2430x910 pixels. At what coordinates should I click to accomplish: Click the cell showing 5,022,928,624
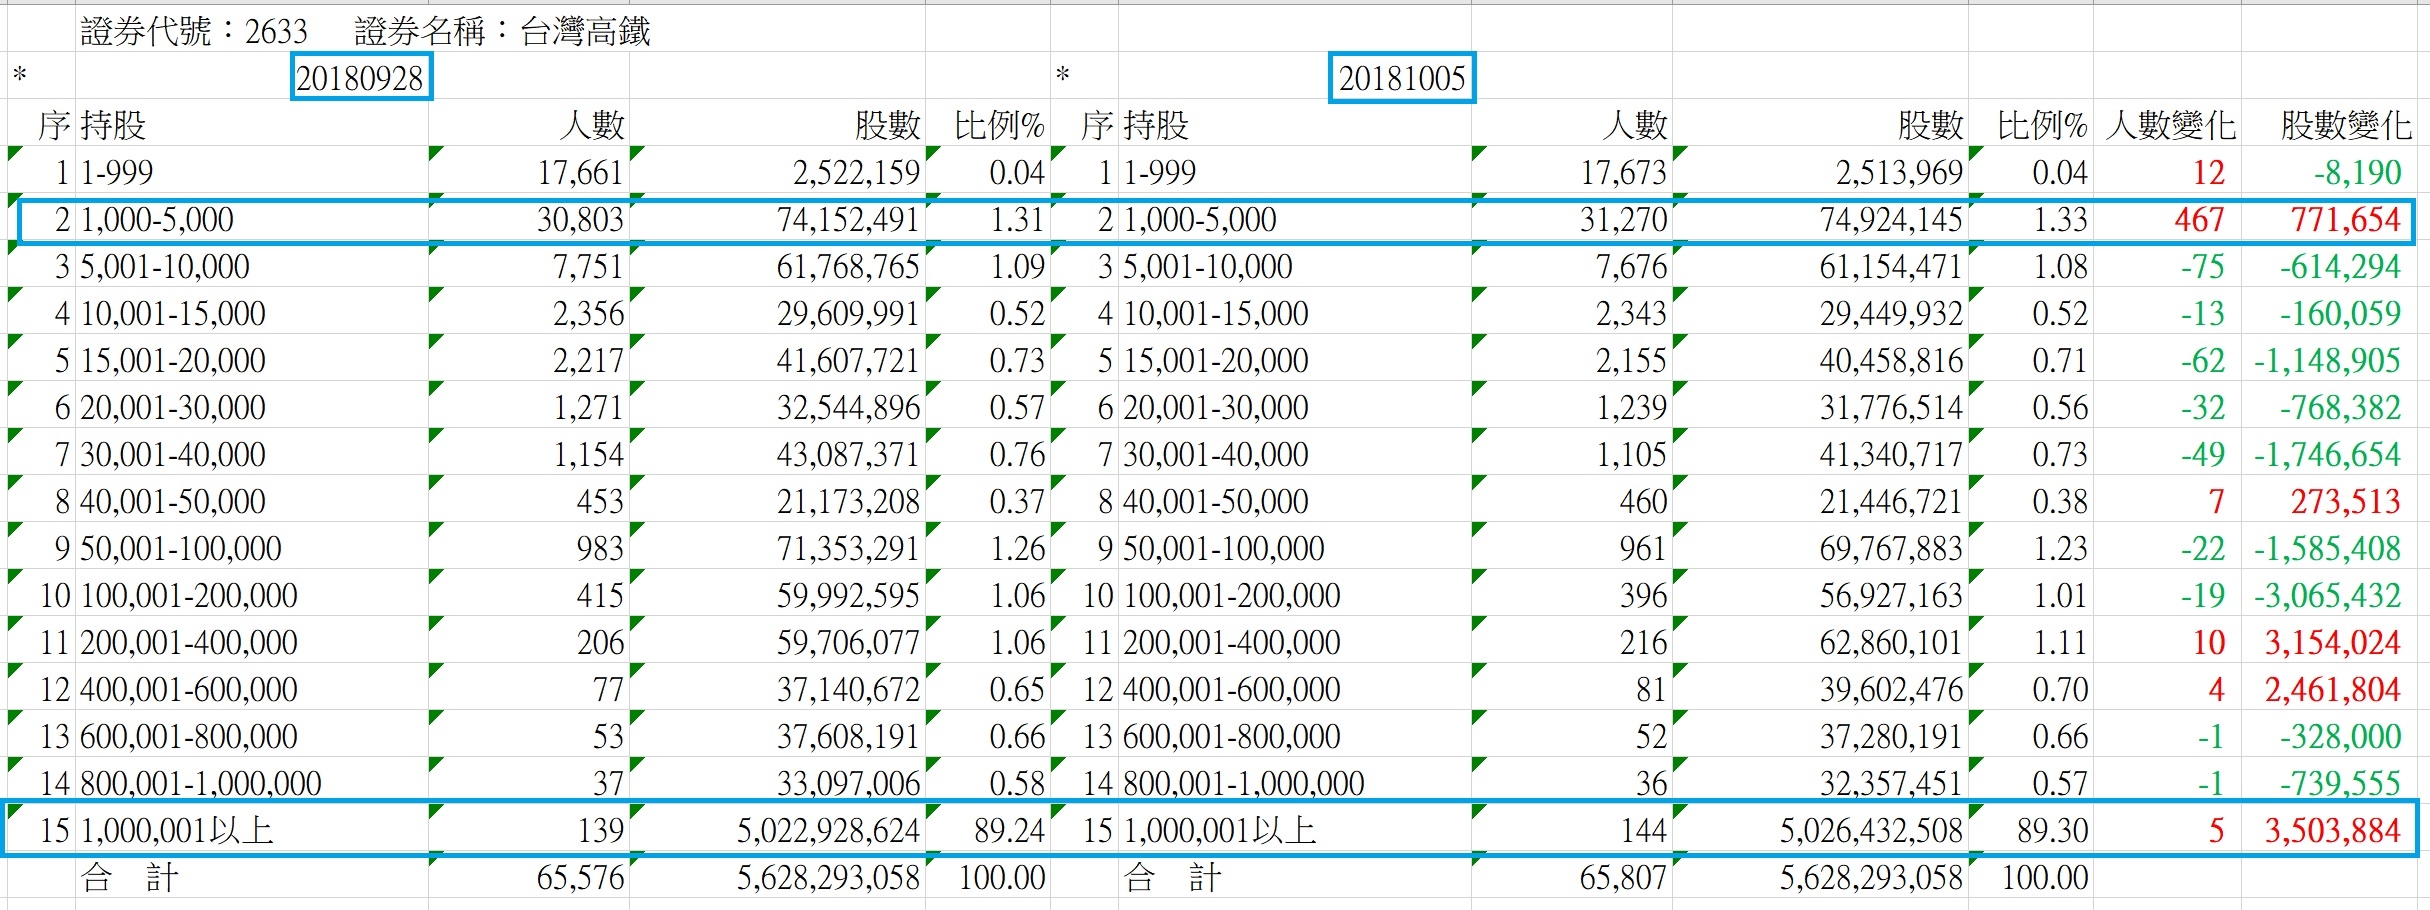[x=828, y=830]
